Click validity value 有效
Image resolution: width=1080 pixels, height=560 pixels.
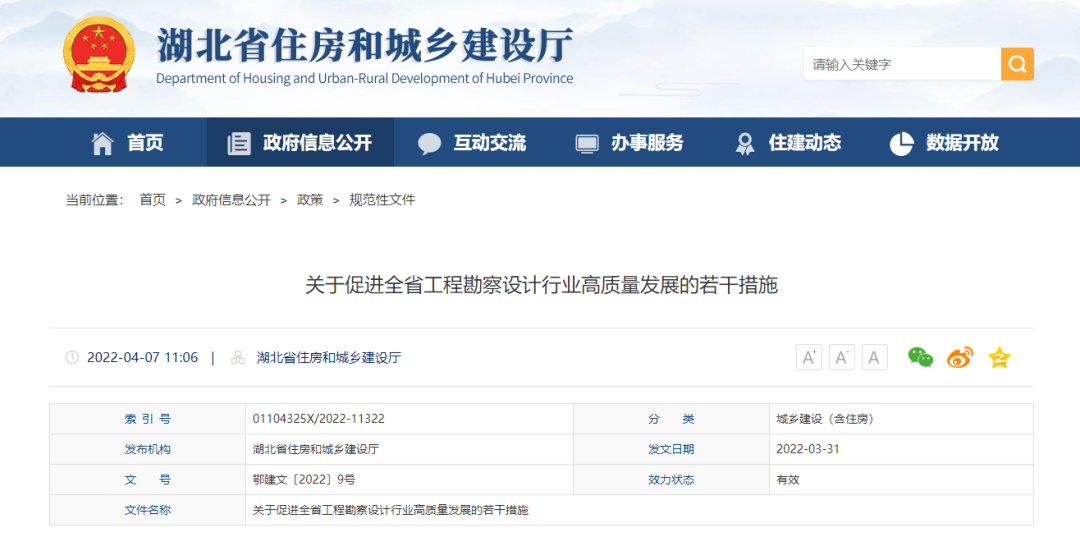click(x=788, y=479)
